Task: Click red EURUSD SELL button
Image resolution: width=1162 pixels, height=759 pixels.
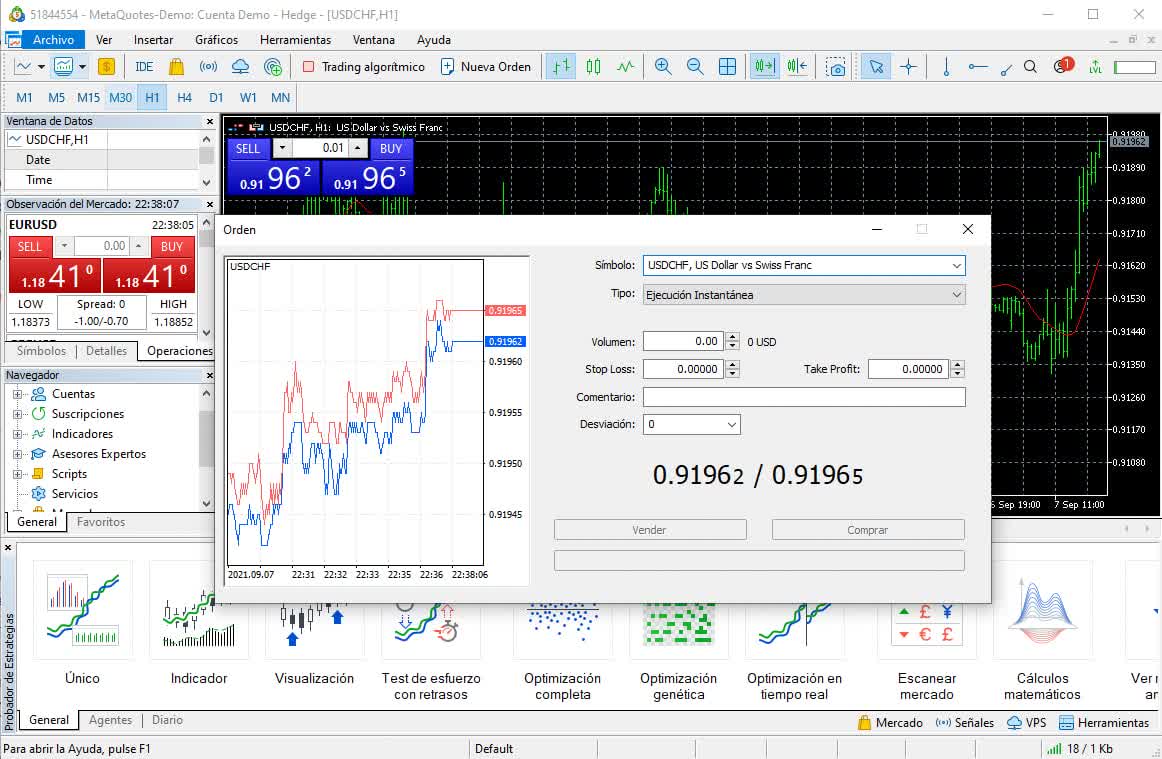Action: tap(30, 247)
